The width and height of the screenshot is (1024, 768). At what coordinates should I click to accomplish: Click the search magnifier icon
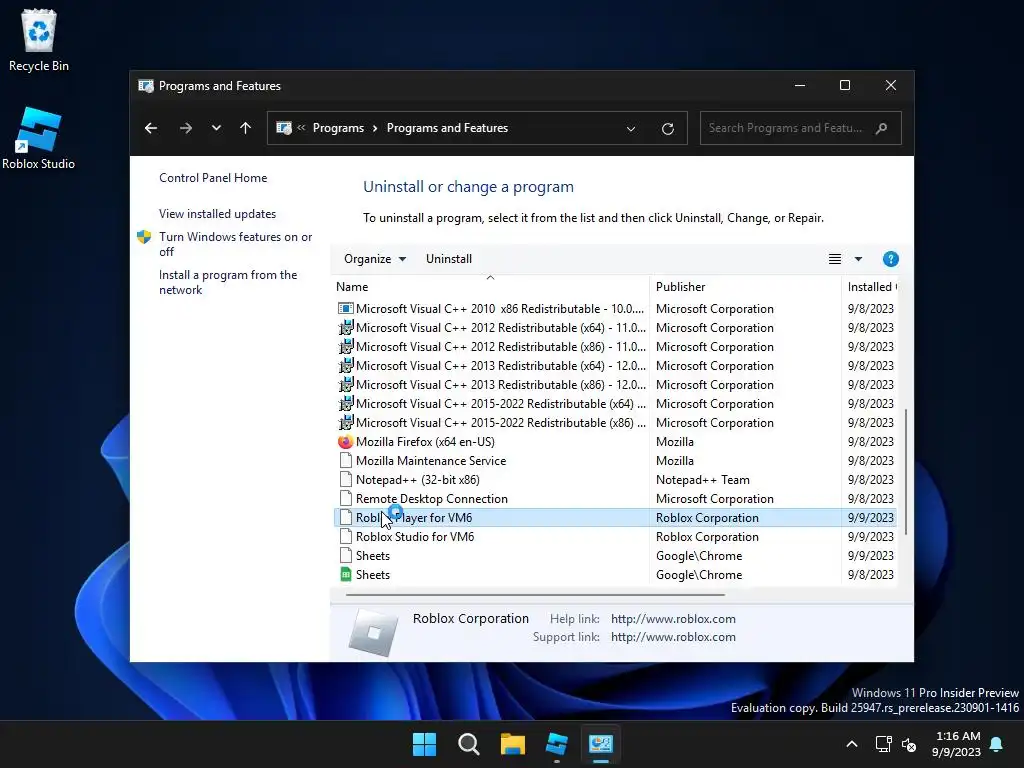pyautogui.click(x=882, y=128)
